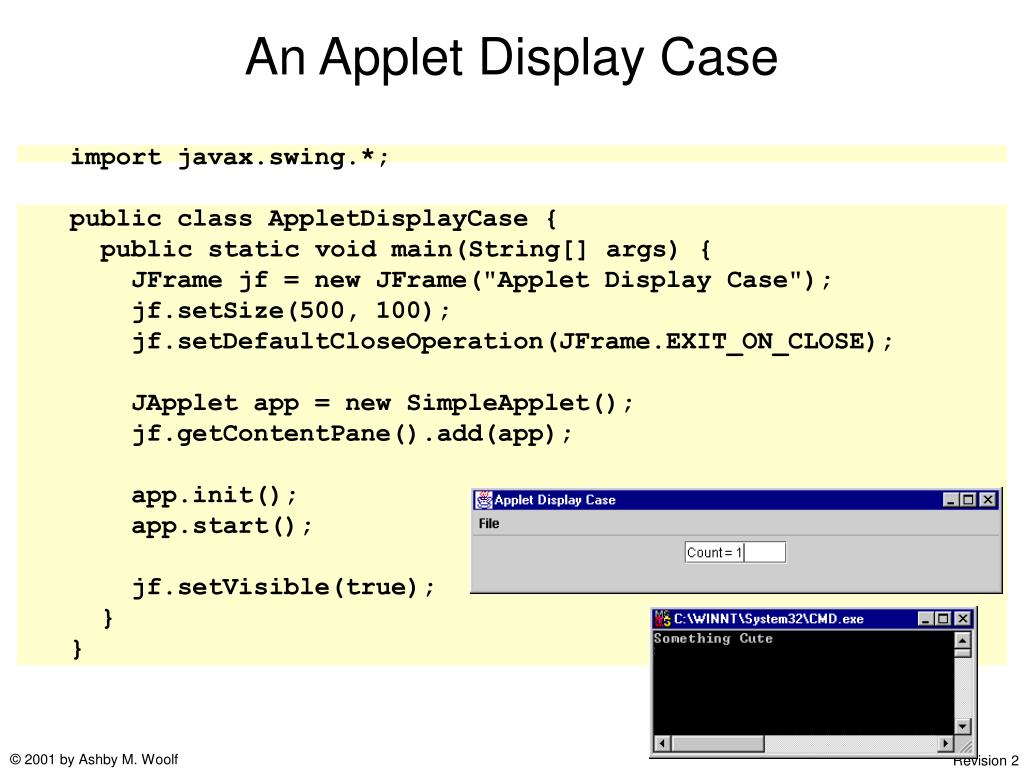Click the 'JFrame jf = new JFrame' code line

click(x=482, y=280)
